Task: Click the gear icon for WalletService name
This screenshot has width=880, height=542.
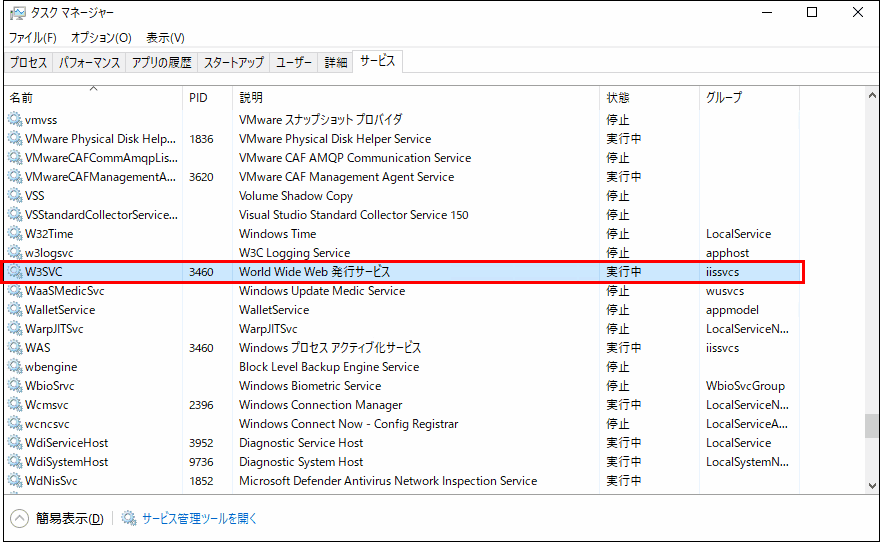Action: (15, 310)
